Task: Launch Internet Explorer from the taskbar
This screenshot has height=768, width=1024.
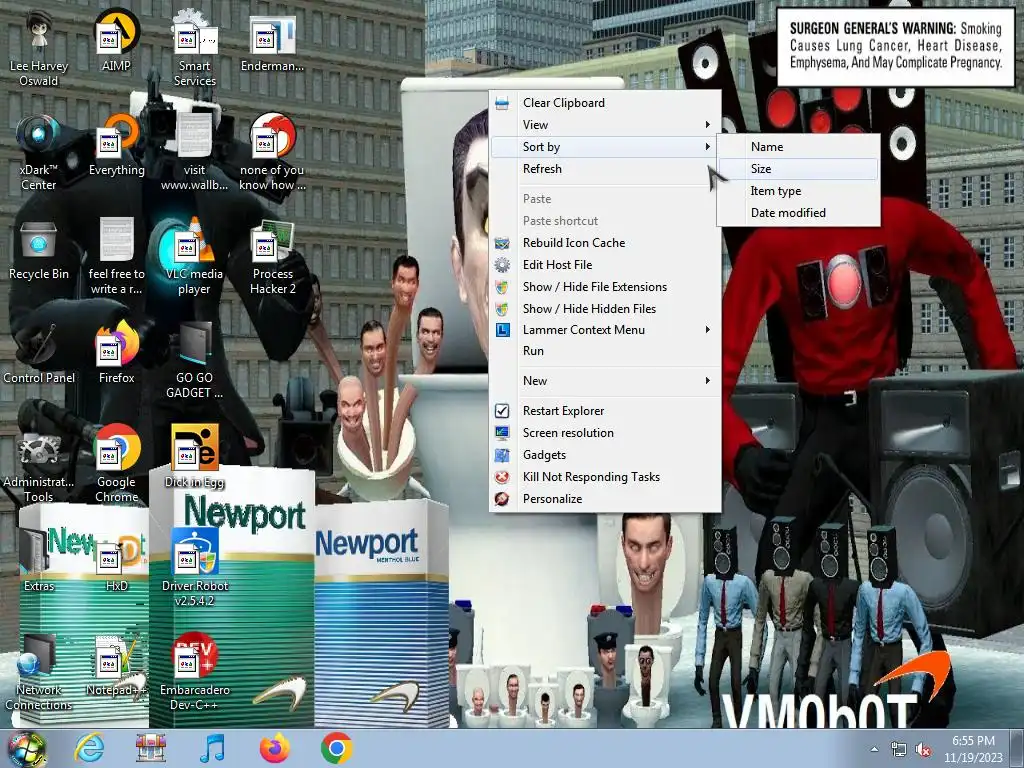Action: point(89,749)
